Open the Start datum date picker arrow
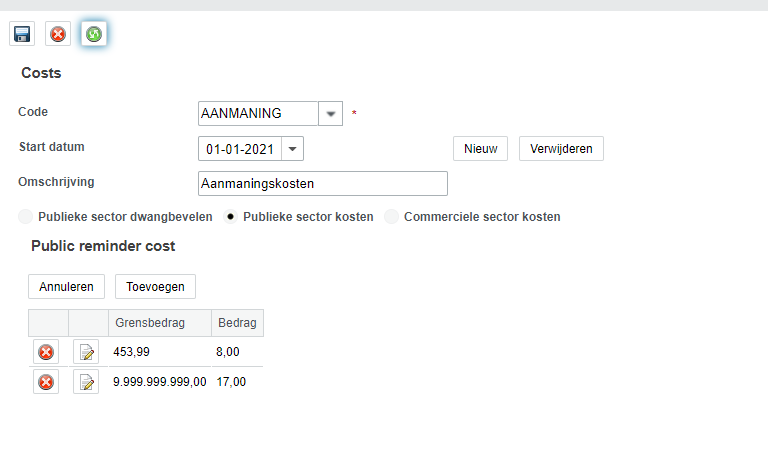The height and width of the screenshot is (467, 768). (x=292, y=149)
